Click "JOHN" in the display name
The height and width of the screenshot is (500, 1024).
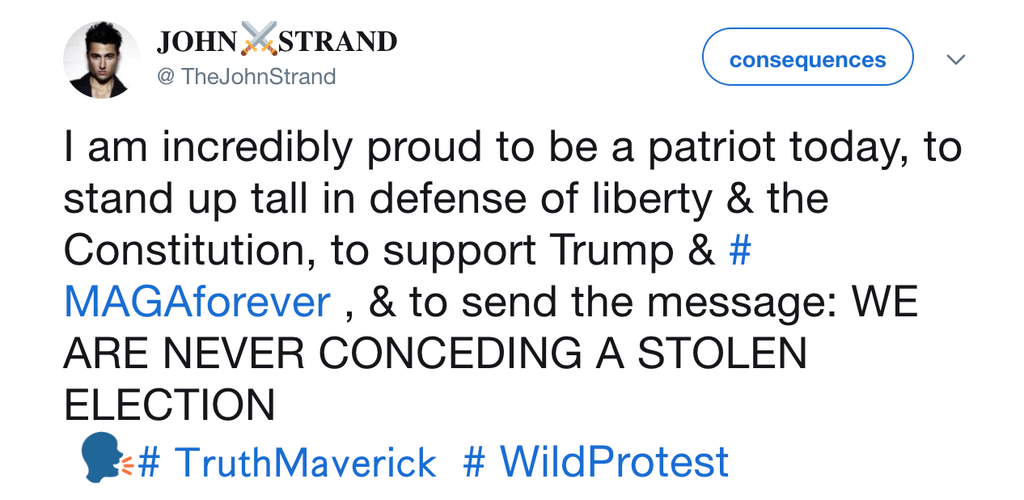(198, 42)
